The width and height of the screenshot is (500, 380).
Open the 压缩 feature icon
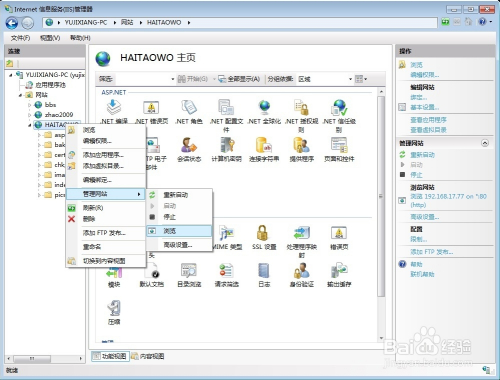point(114,308)
